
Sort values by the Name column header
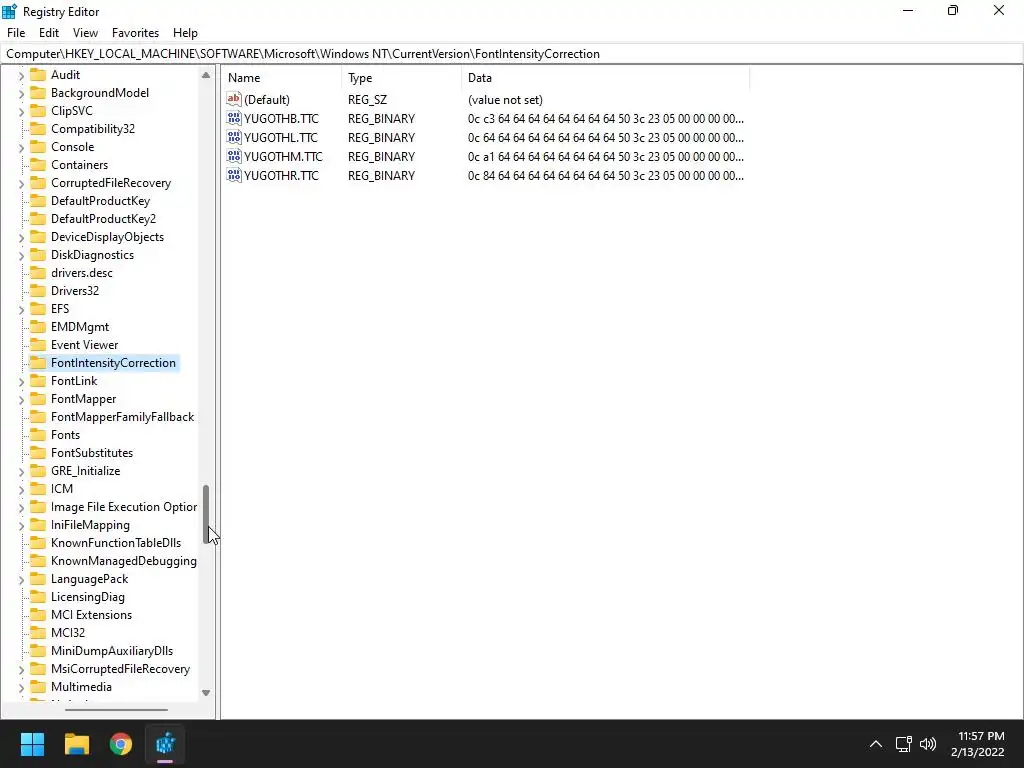pyautogui.click(x=282, y=78)
